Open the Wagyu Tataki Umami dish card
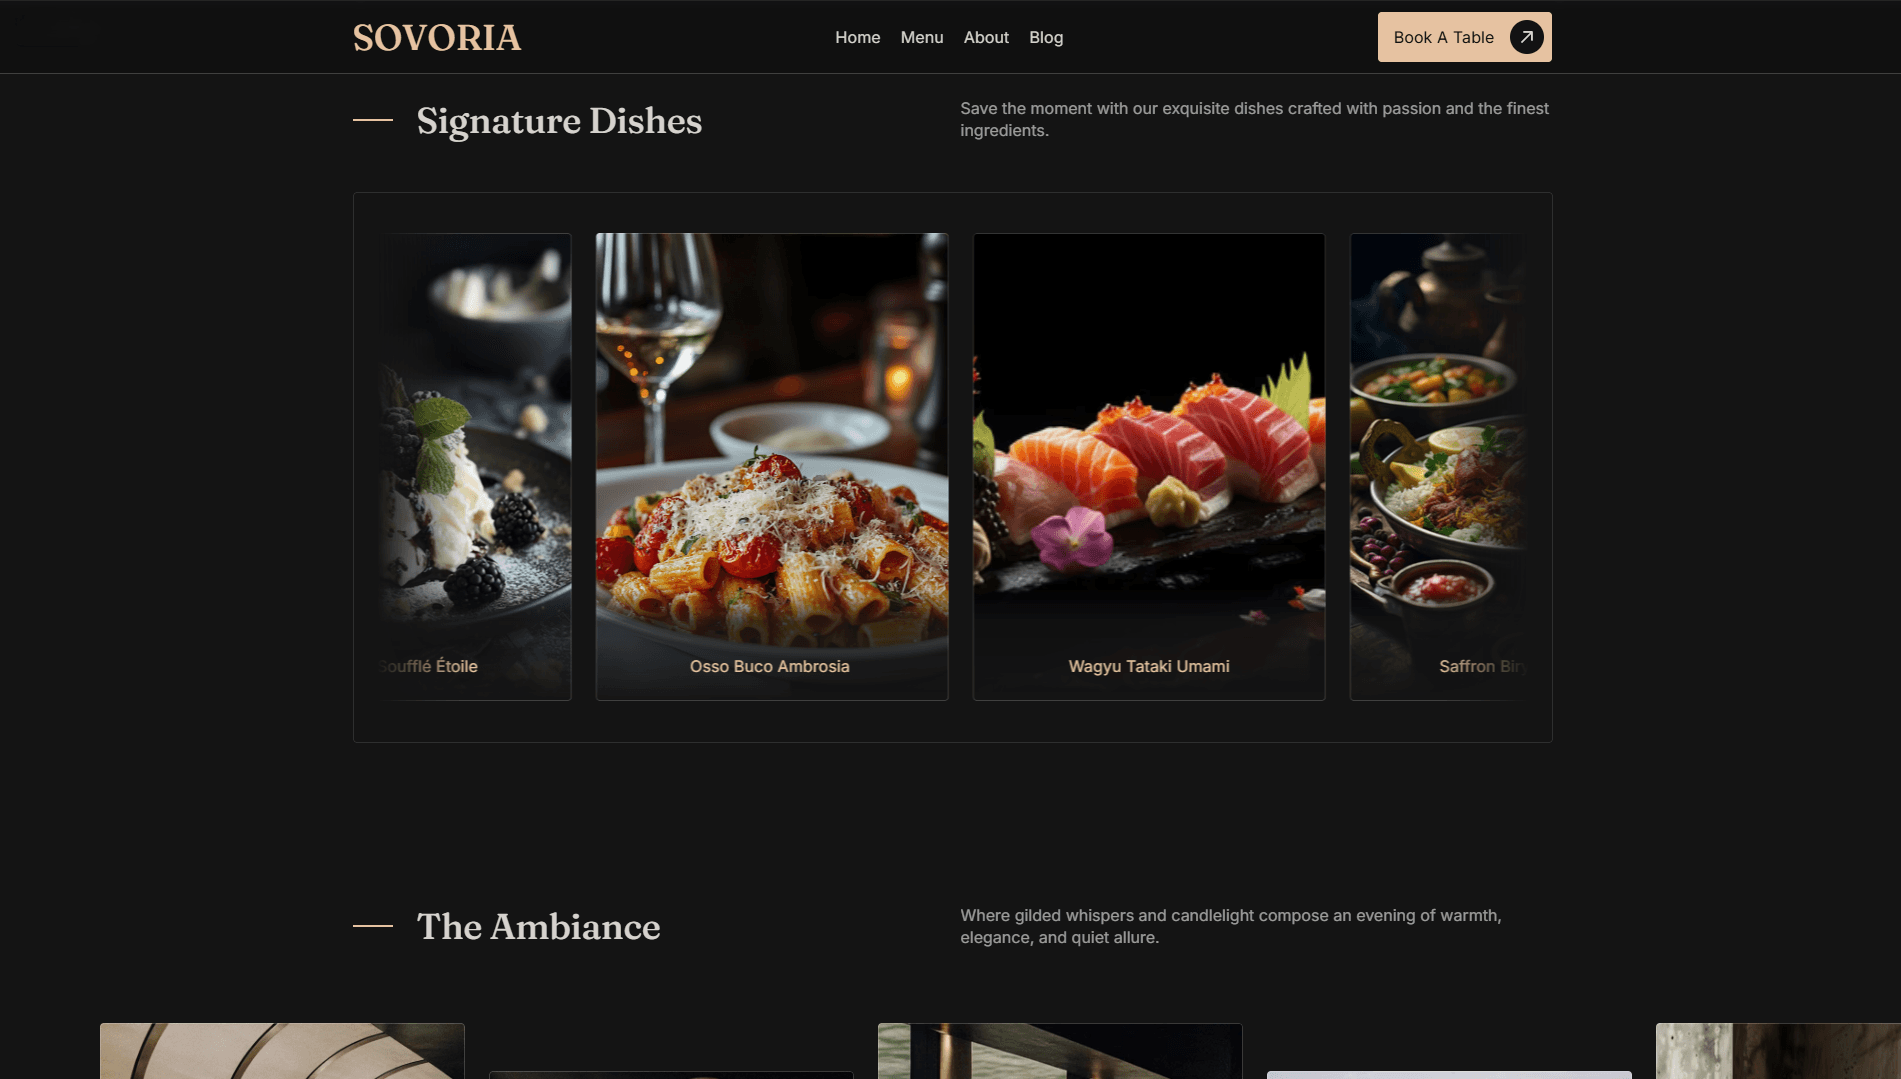The image size is (1901, 1079). [1149, 467]
